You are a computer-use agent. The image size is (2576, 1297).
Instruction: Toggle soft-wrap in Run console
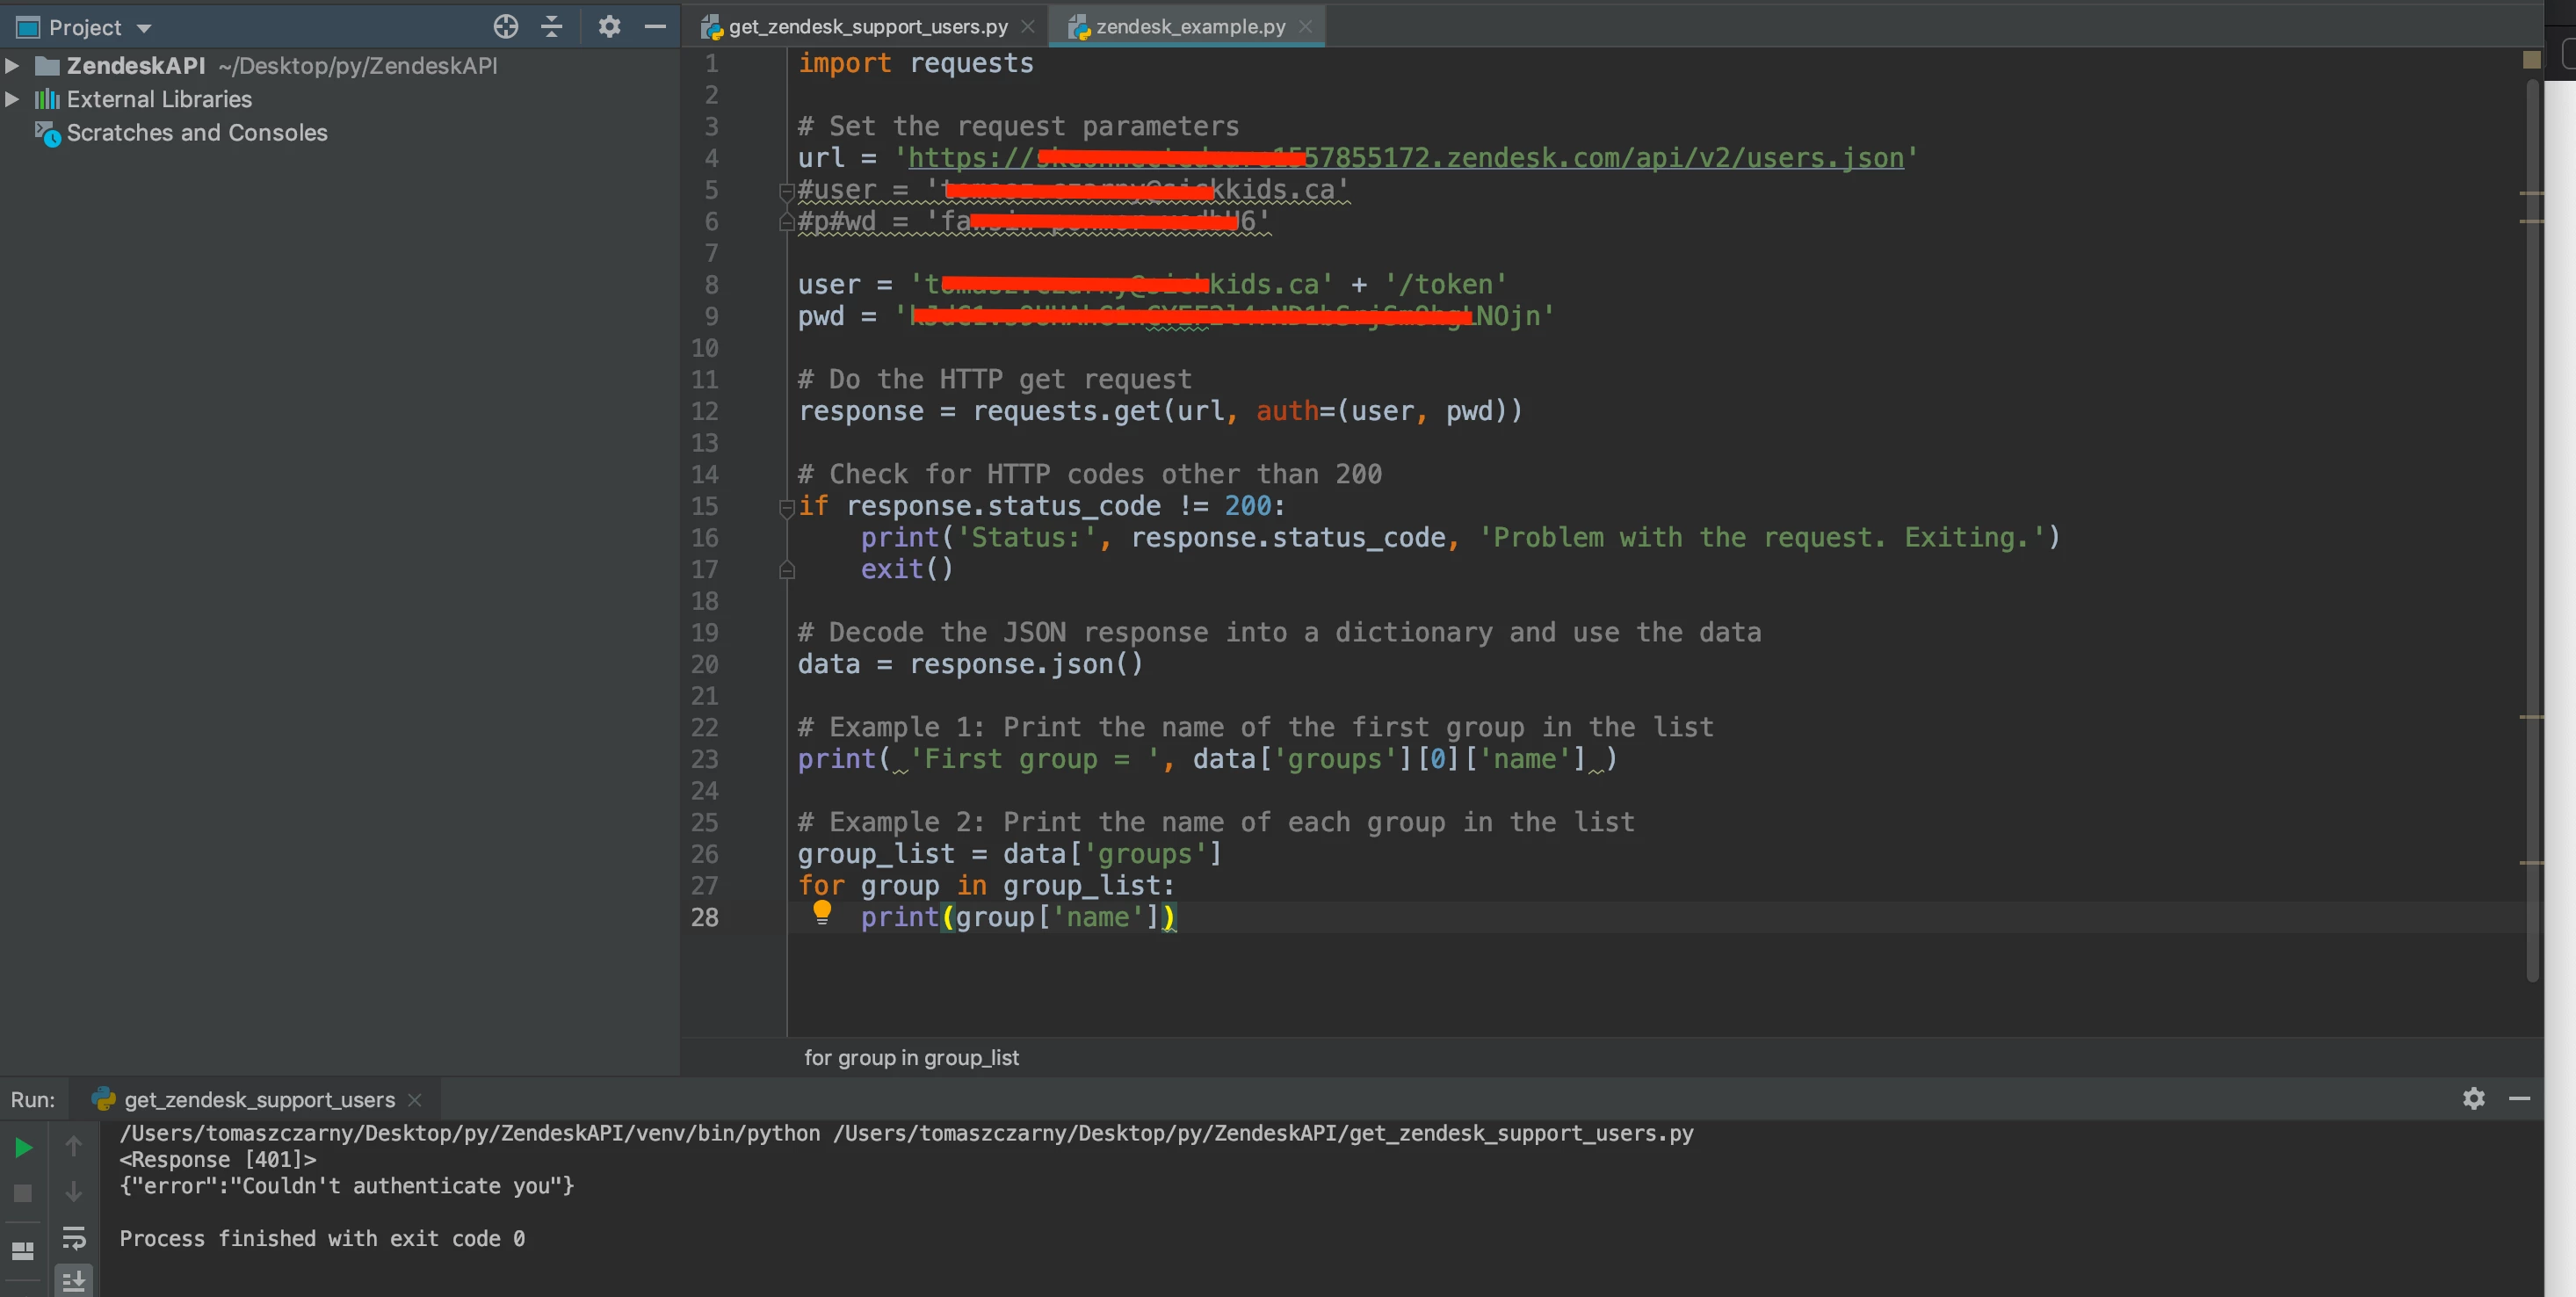tap(74, 1238)
